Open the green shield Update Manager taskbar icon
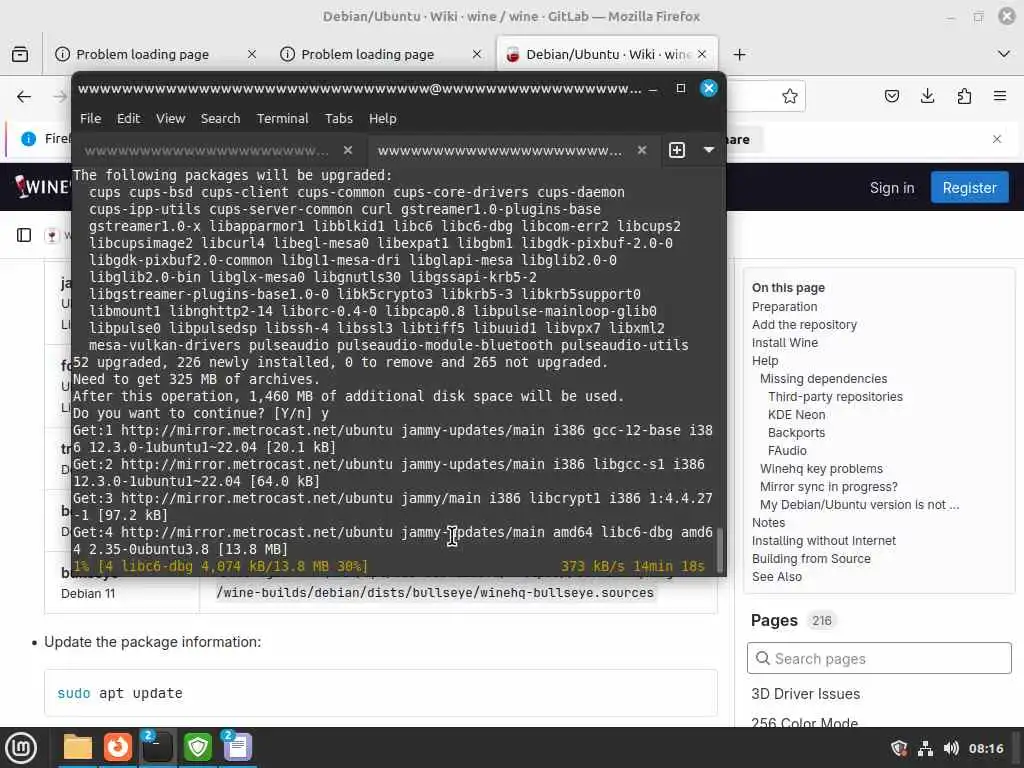1024x768 pixels. click(198, 747)
